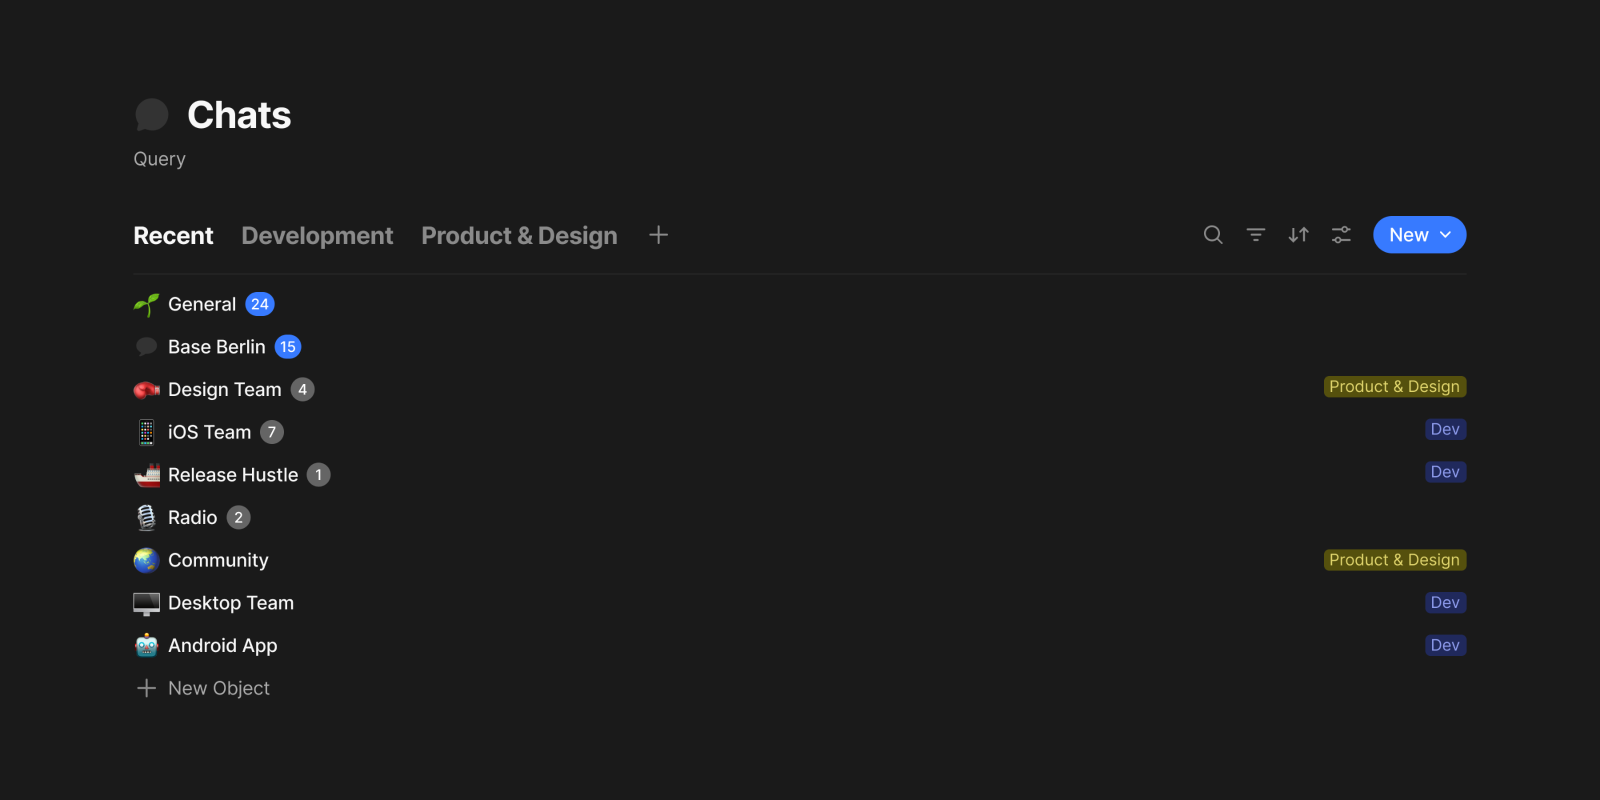The image size is (1600, 800).
Task: Open the Release Hustle chat
Action: [x=233, y=475]
